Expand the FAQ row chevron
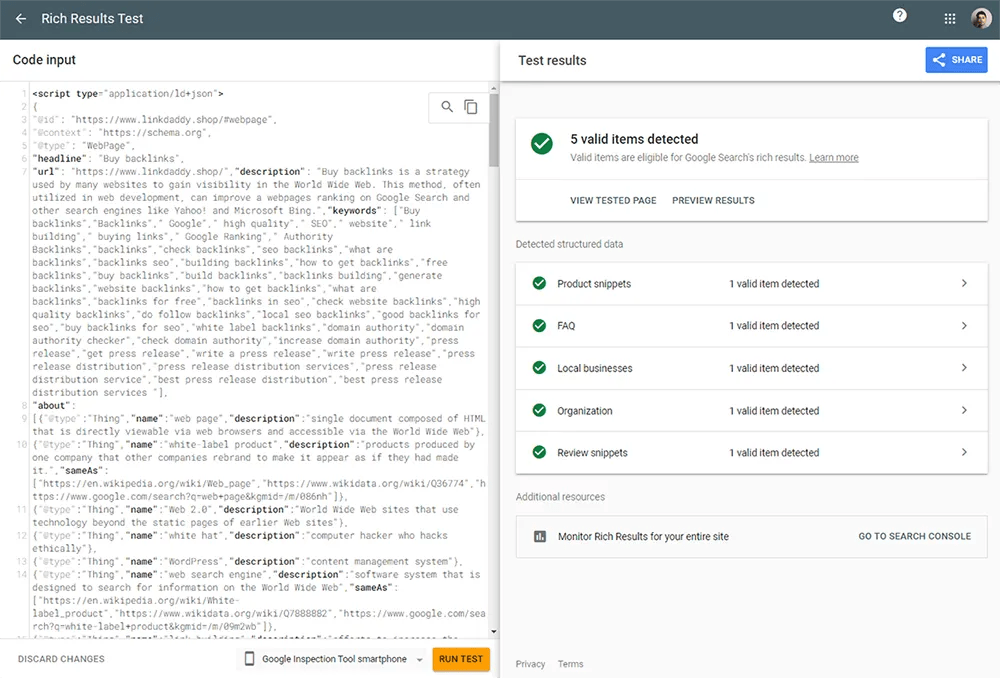This screenshot has width=1000, height=678. coord(964,325)
